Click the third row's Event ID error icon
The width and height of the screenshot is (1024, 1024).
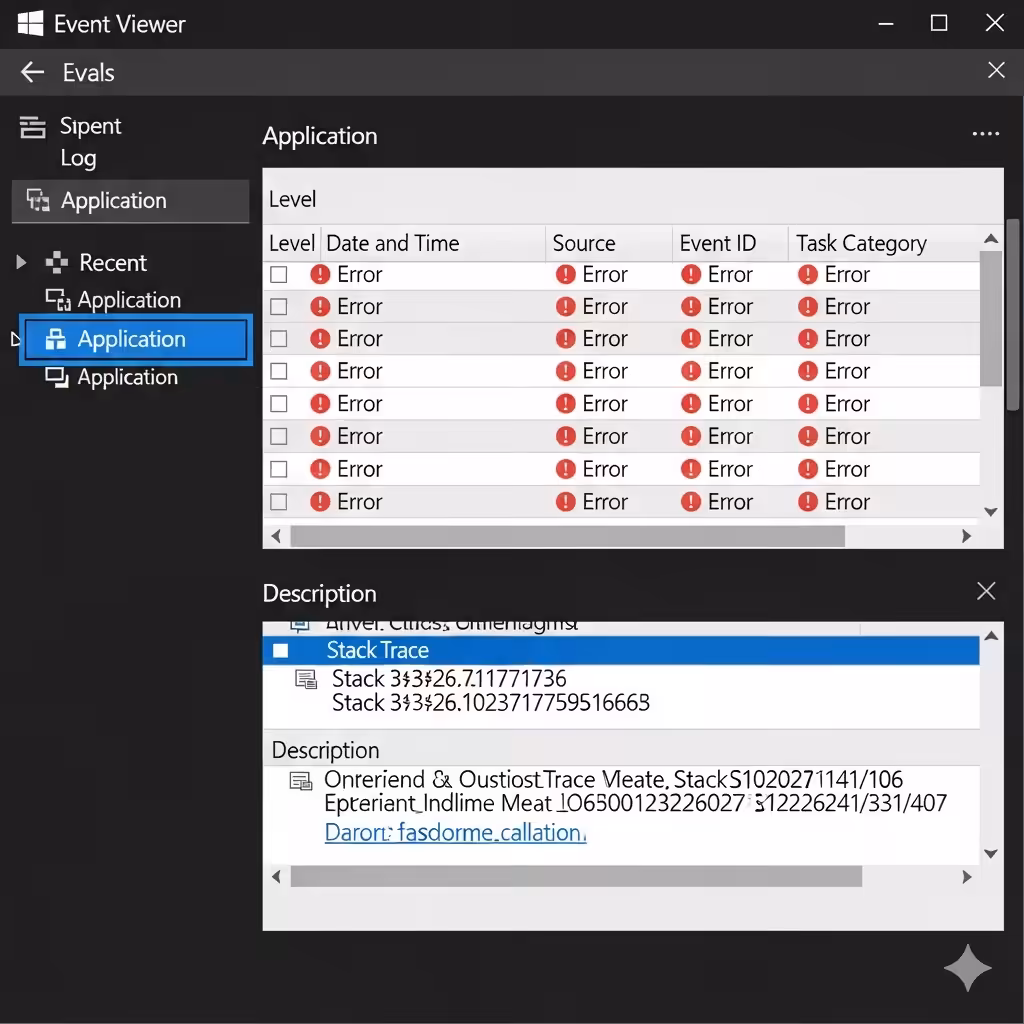click(x=691, y=338)
